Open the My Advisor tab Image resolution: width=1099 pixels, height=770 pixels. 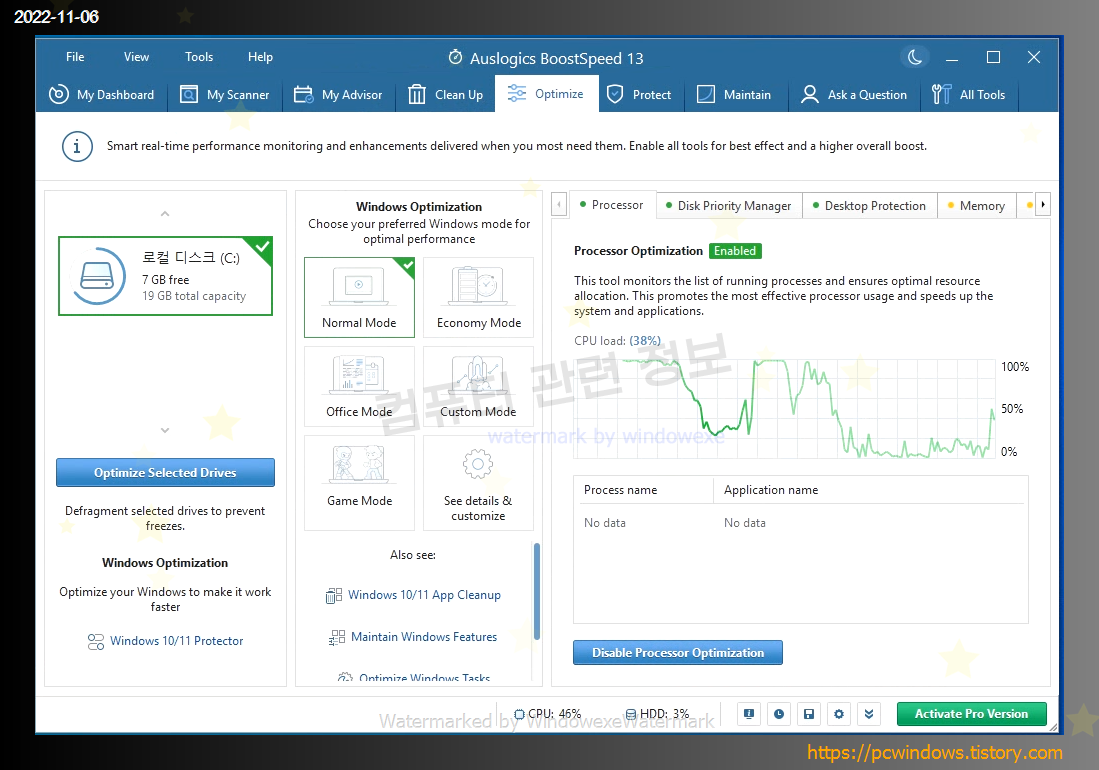point(339,95)
